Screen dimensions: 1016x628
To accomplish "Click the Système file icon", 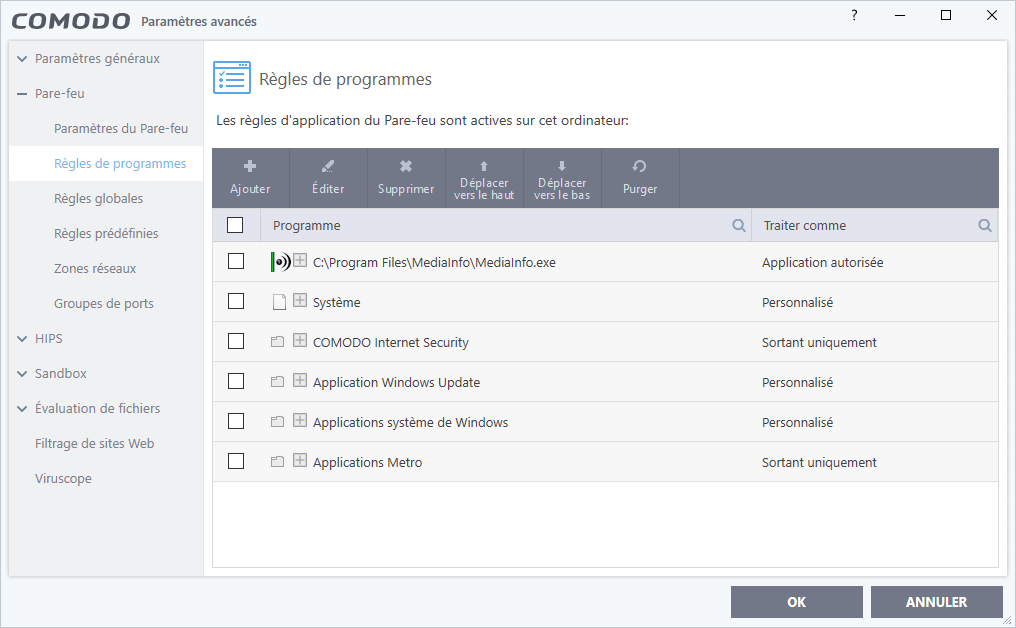I will [x=279, y=303].
